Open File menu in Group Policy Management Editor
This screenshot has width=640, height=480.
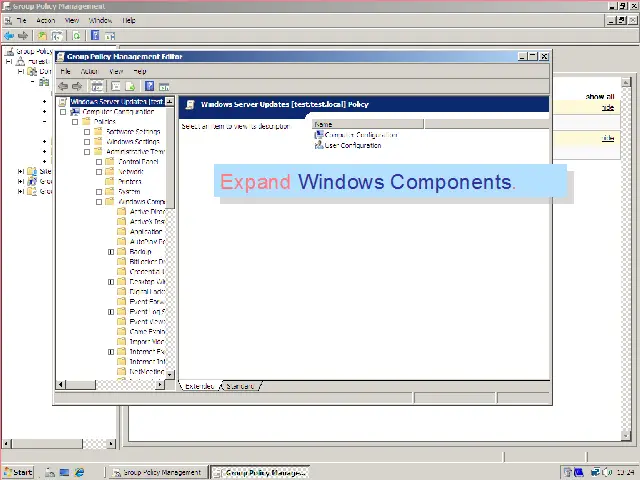[65, 71]
